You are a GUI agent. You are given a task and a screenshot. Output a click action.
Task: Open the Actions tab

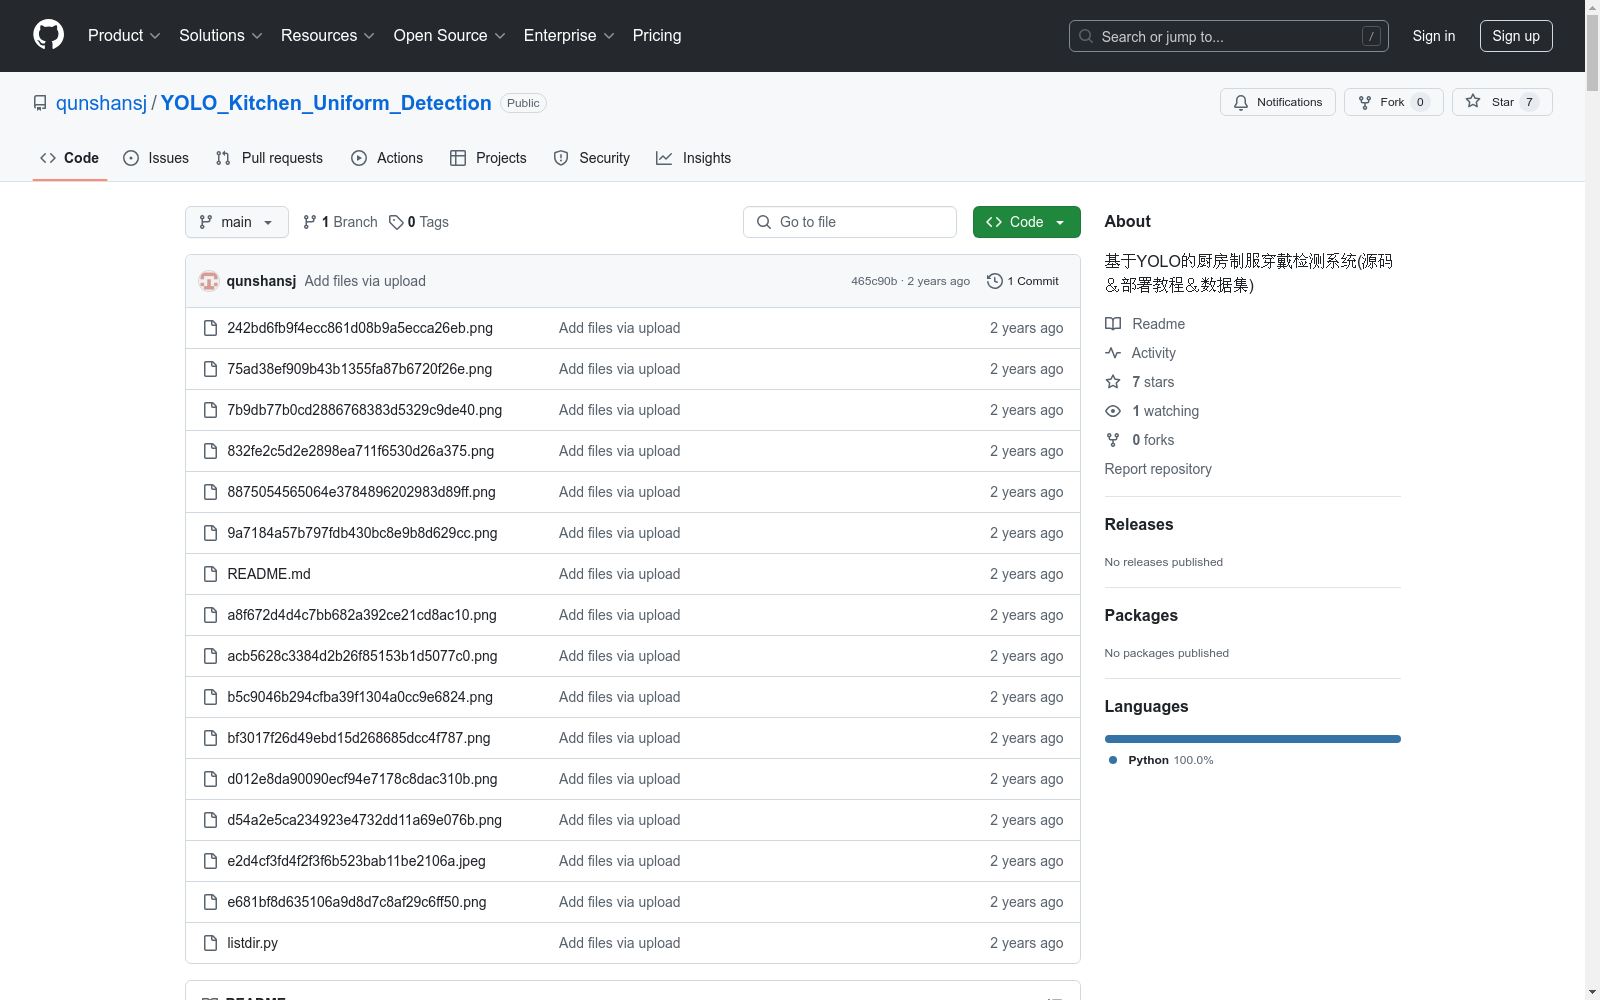[x=387, y=158]
